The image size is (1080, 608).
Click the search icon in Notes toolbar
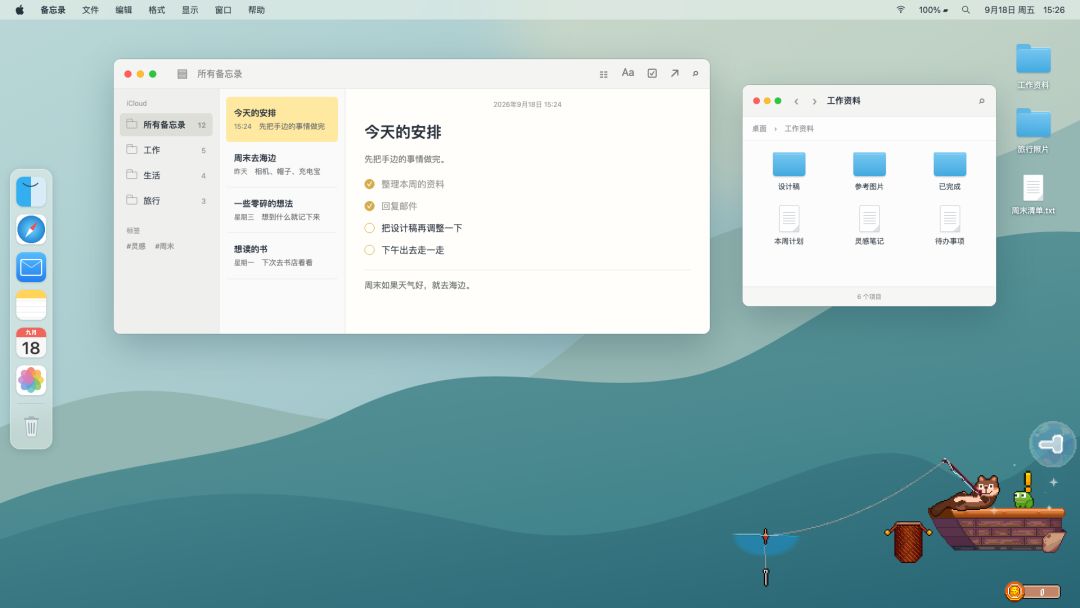pos(696,73)
